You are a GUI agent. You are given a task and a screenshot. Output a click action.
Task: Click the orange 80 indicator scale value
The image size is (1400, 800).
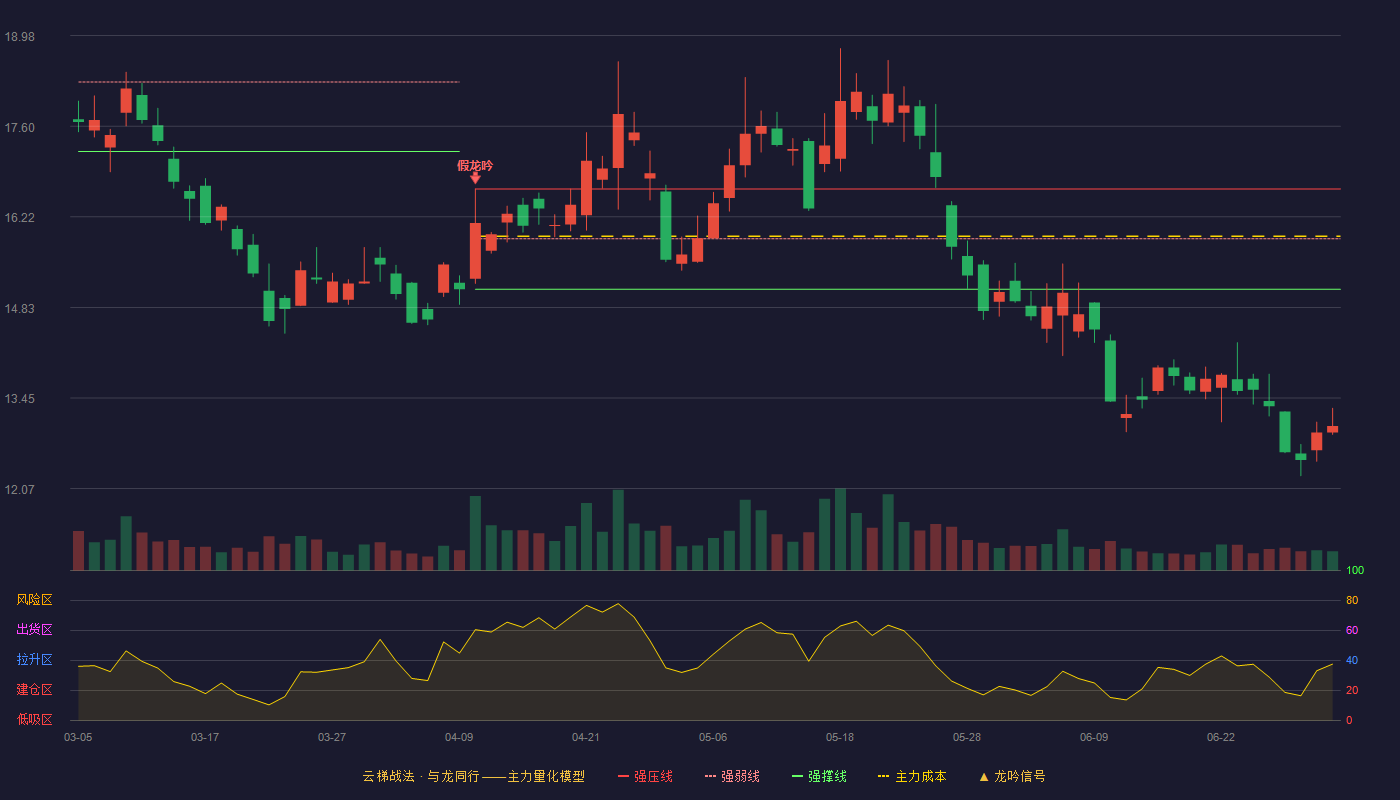pyautogui.click(x=1352, y=600)
